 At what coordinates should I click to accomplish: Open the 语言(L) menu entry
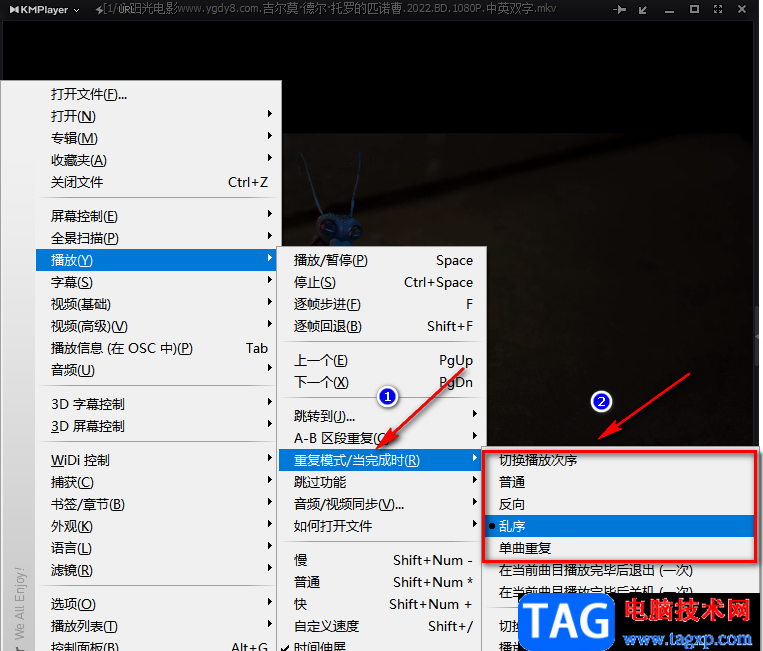point(156,548)
